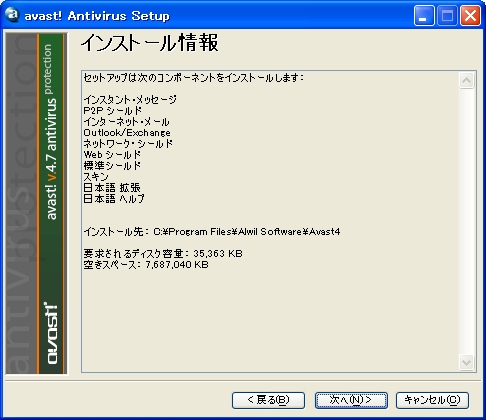Screen dimensions: 486x420
Task: Select the 標準シールド line
Action: [112, 166]
